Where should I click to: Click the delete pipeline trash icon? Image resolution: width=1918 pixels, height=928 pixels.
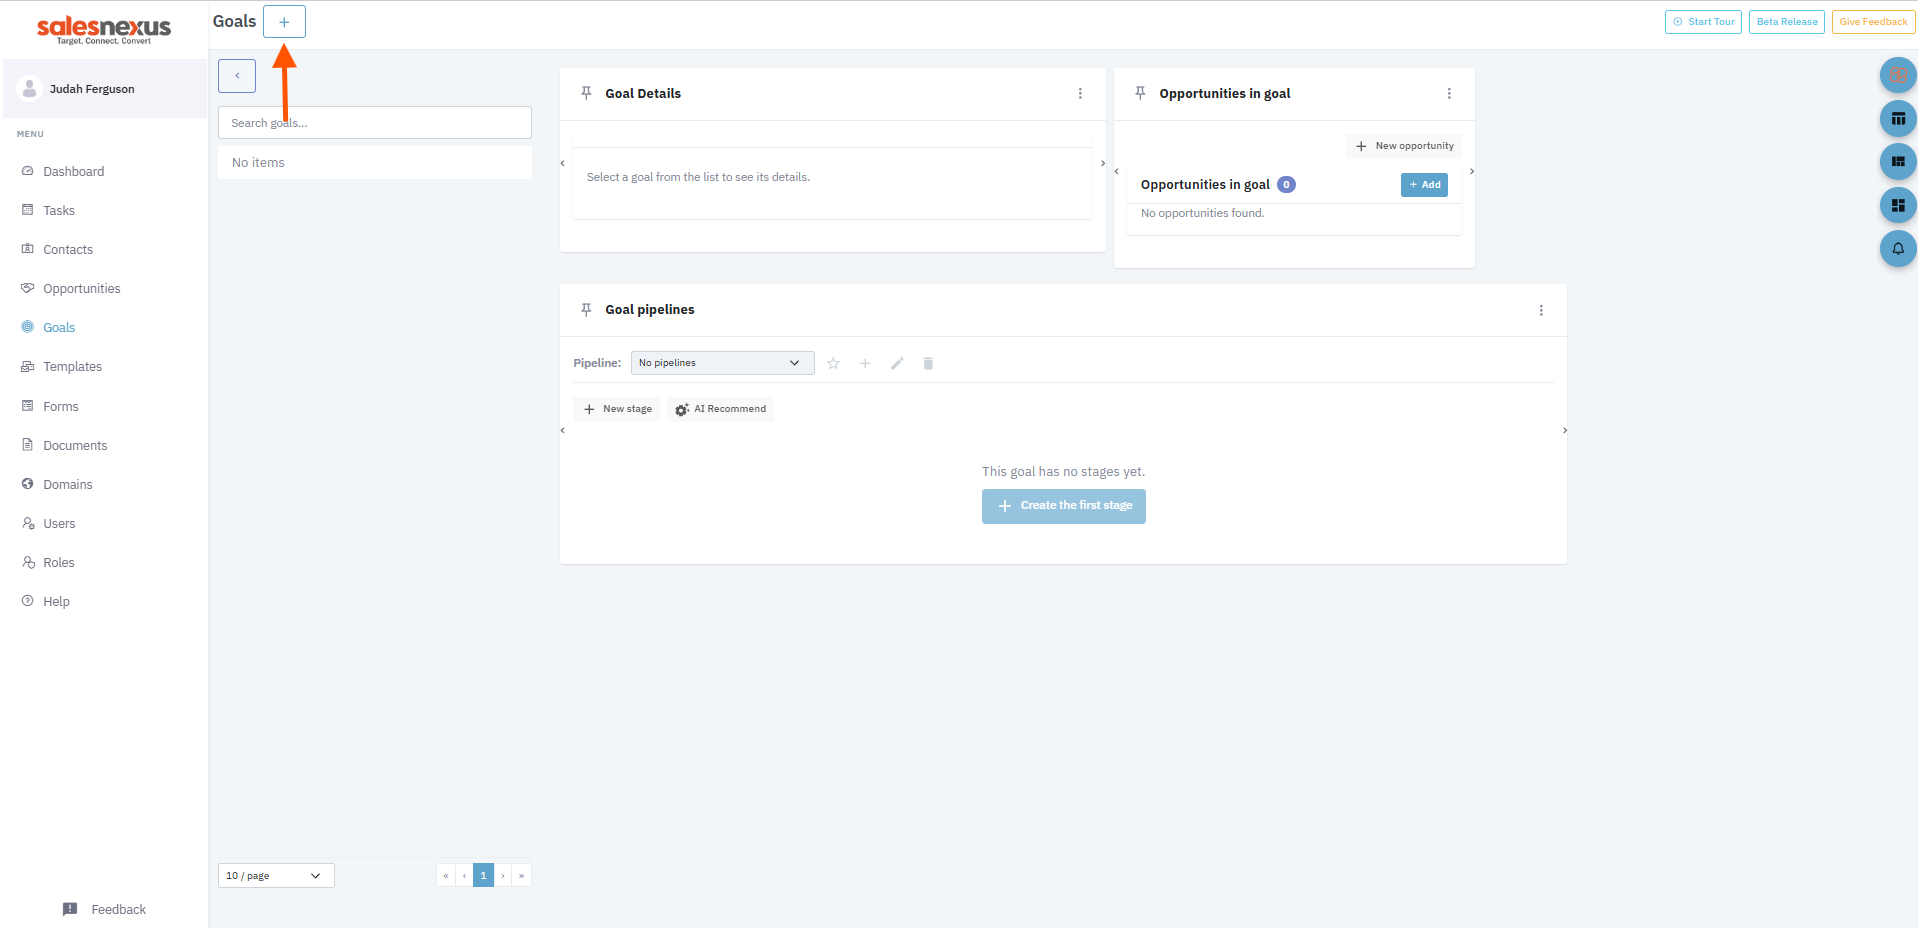(928, 363)
